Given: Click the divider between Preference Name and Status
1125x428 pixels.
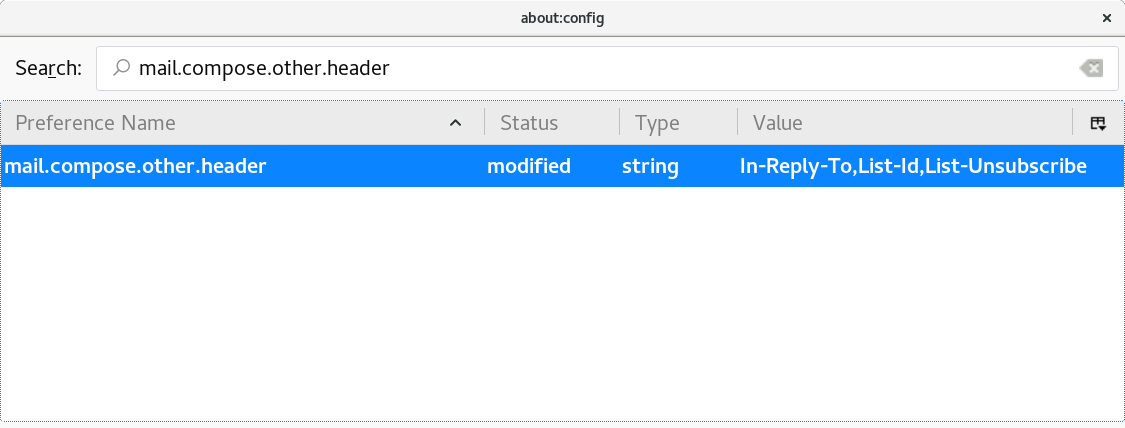Looking at the screenshot, I should click(484, 123).
